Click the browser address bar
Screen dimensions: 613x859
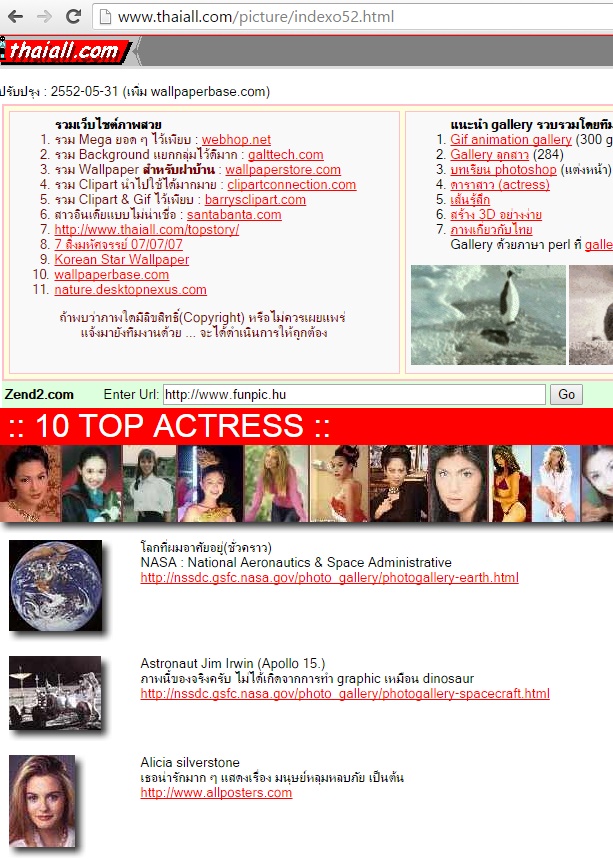click(350, 17)
